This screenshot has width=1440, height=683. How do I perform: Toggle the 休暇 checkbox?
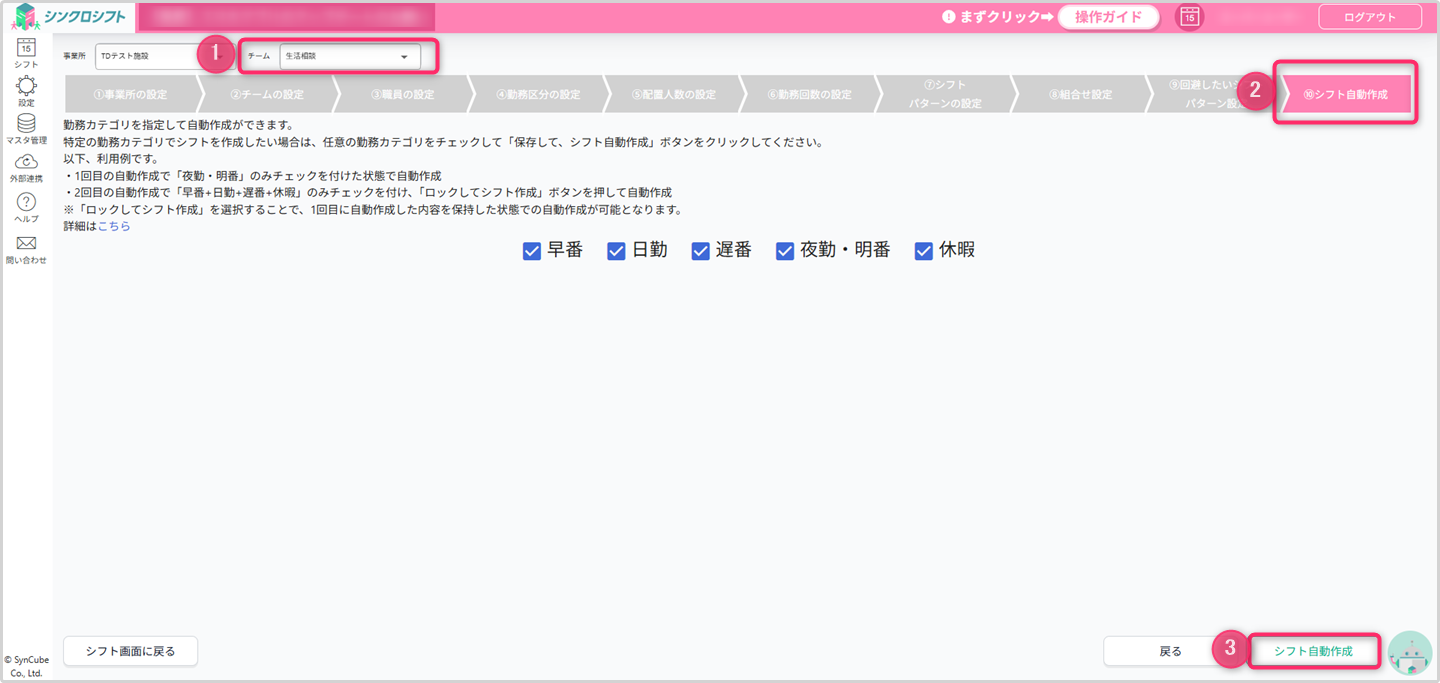point(924,251)
